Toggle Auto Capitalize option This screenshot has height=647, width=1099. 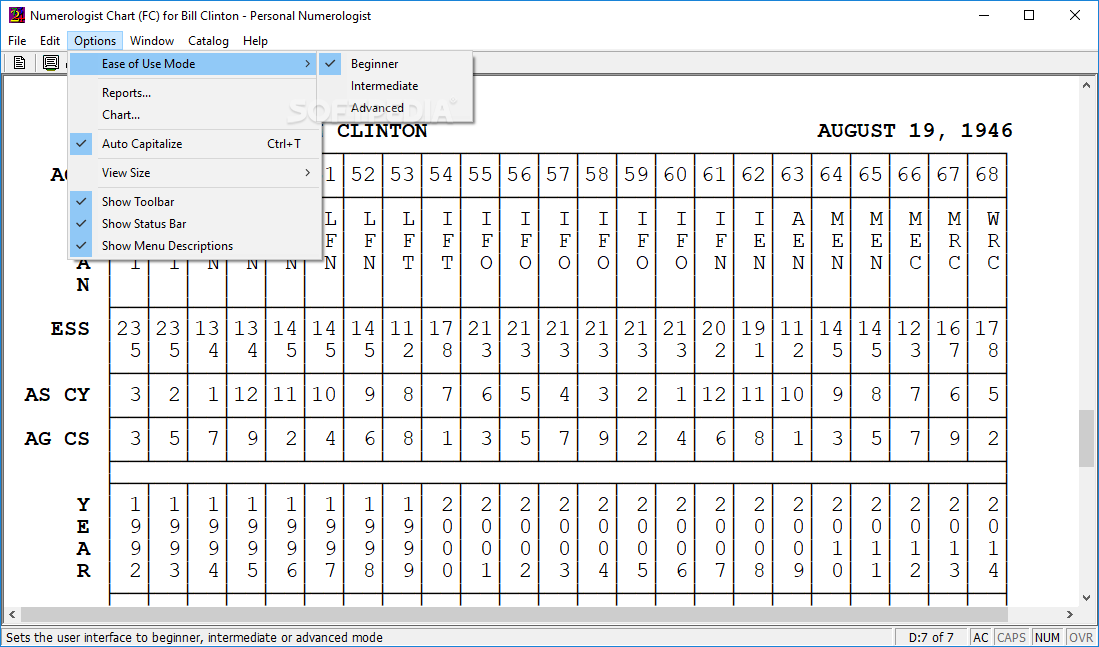pos(195,144)
